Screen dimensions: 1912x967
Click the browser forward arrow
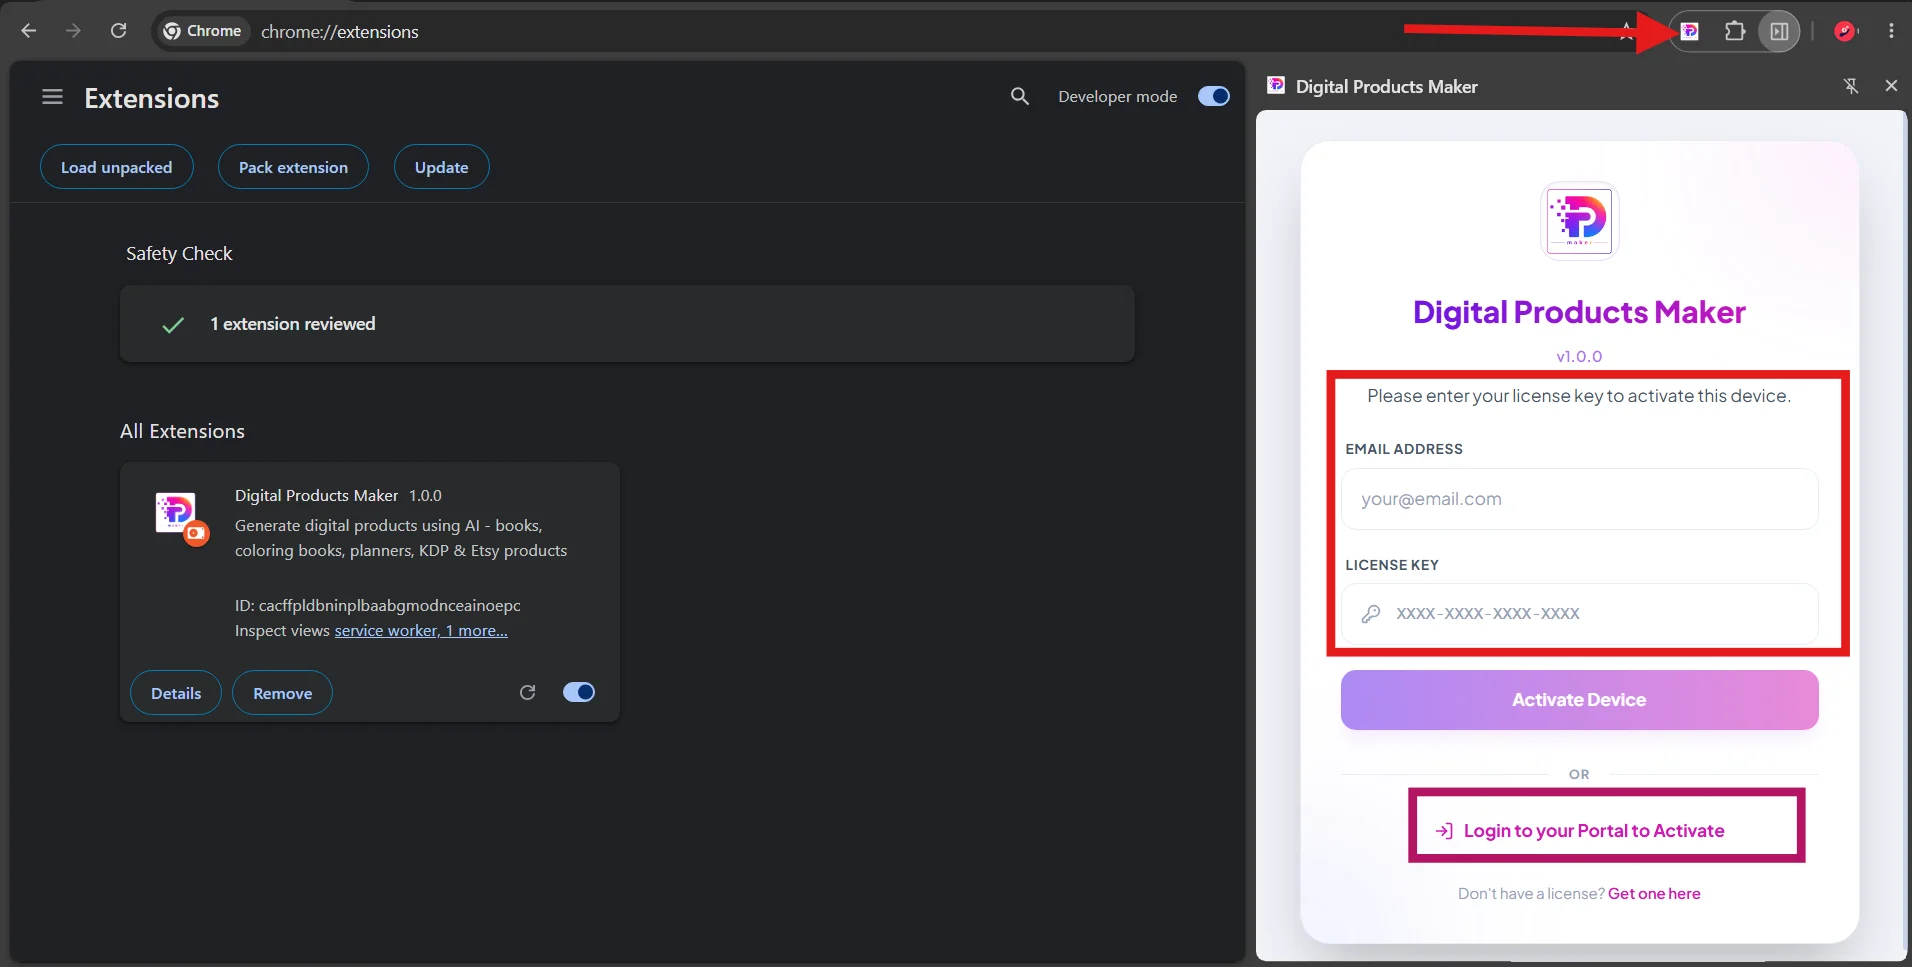click(73, 31)
